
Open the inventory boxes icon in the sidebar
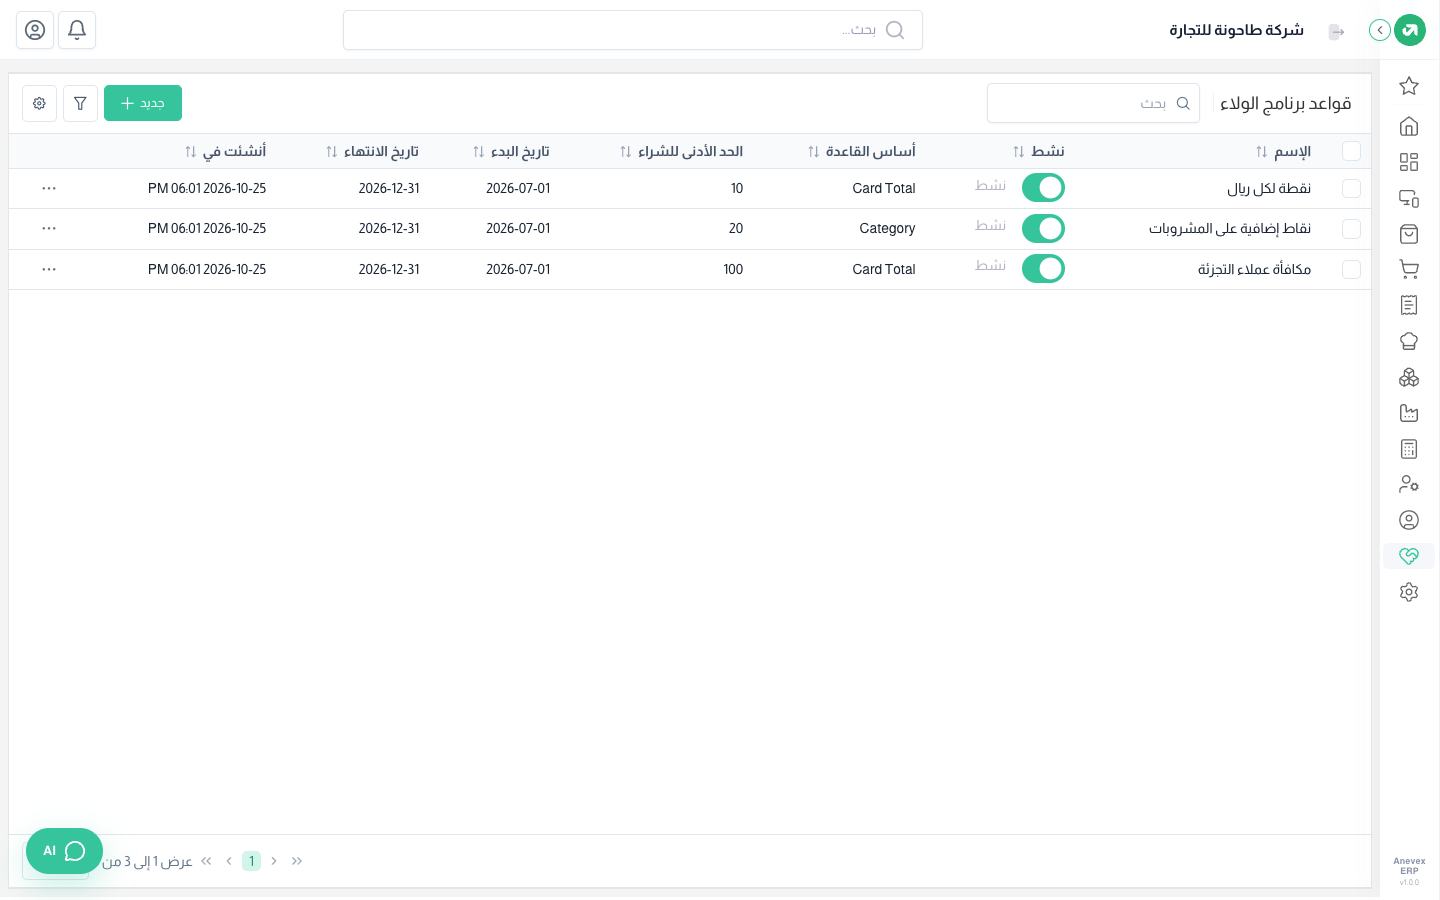coord(1409,377)
